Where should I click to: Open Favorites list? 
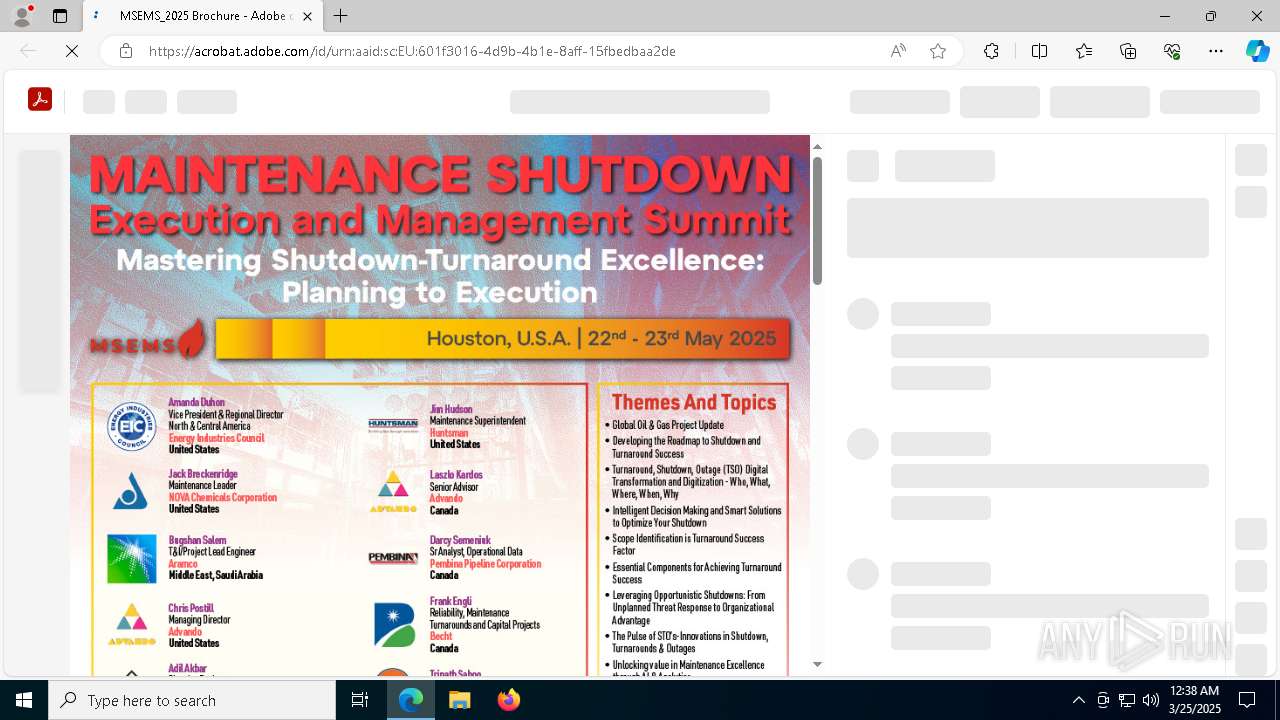click(x=1084, y=51)
